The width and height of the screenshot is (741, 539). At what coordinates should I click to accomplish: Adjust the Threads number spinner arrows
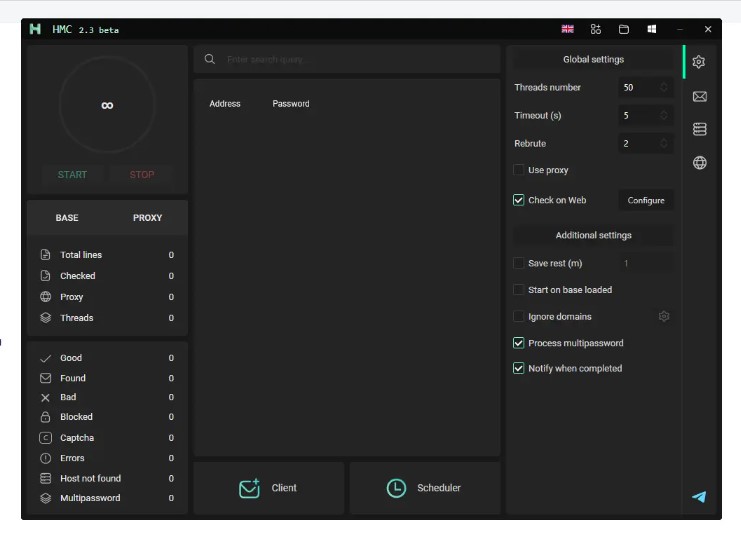664,88
